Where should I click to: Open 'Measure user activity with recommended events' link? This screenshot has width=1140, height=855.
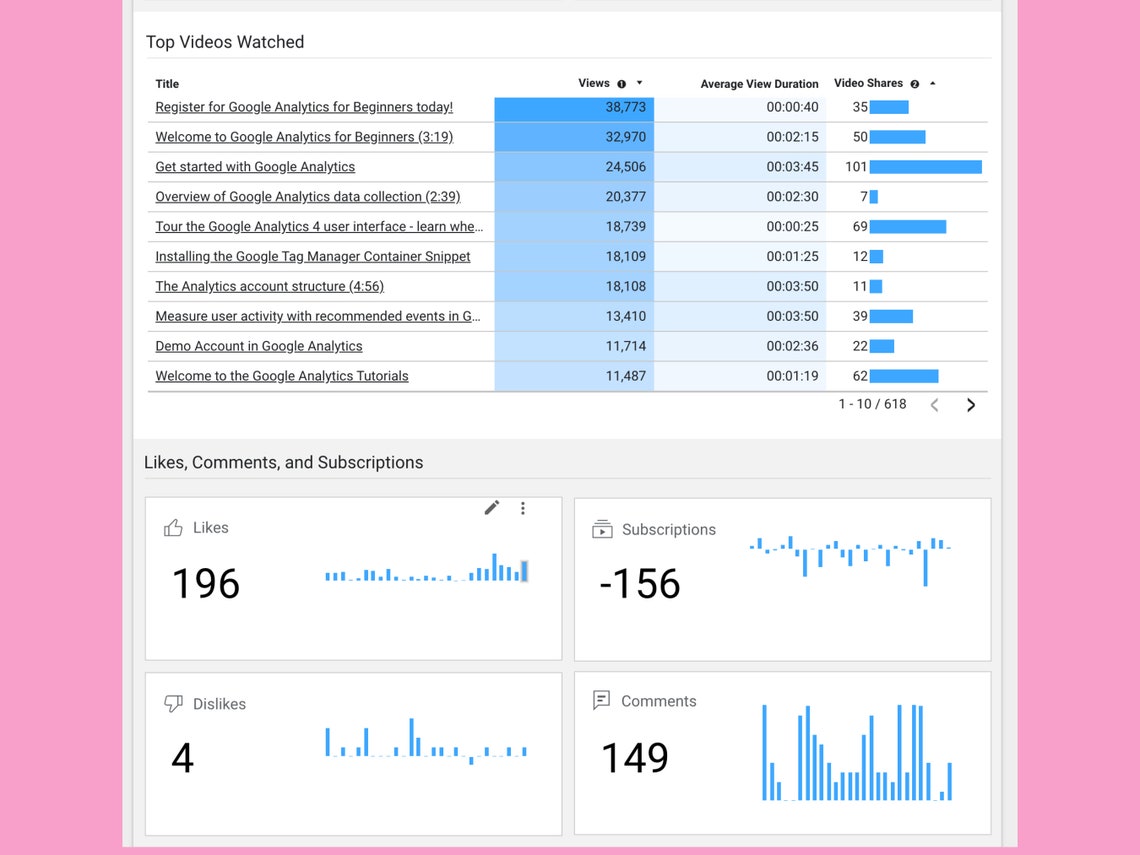point(318,316)
